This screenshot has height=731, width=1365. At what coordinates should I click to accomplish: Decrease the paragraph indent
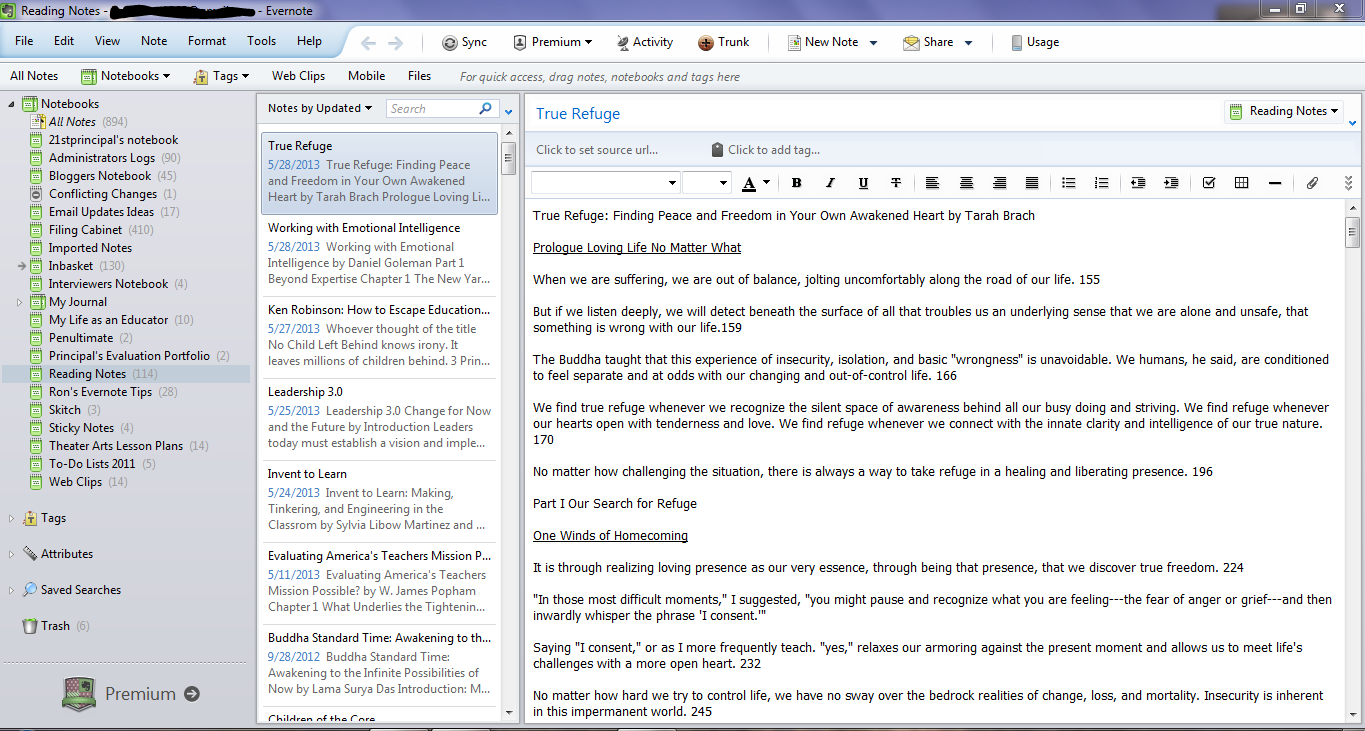tap(1138, 183)
